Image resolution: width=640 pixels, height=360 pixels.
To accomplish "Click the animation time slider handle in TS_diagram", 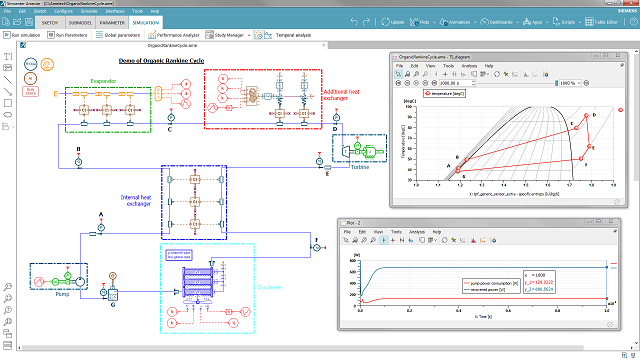I will point(556,83).
